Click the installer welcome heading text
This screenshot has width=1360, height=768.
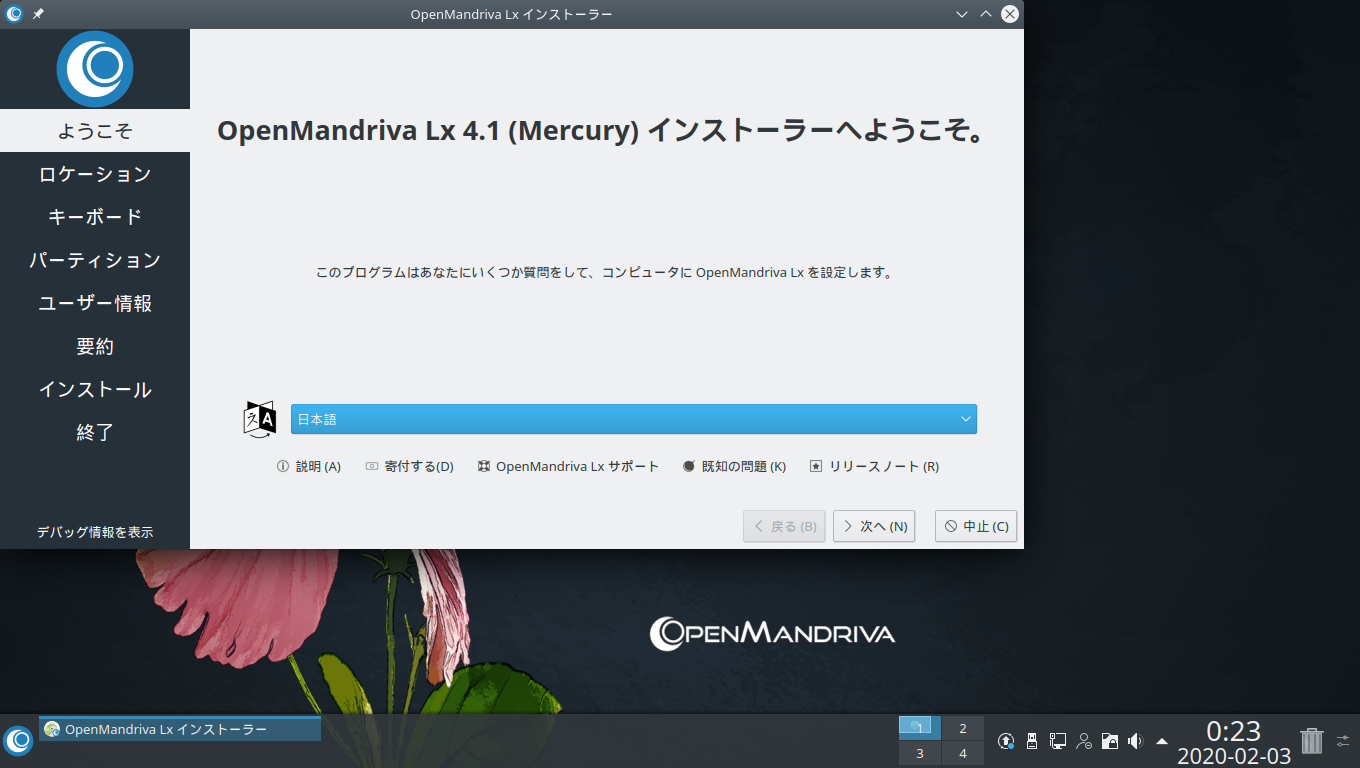coord(599,131)
